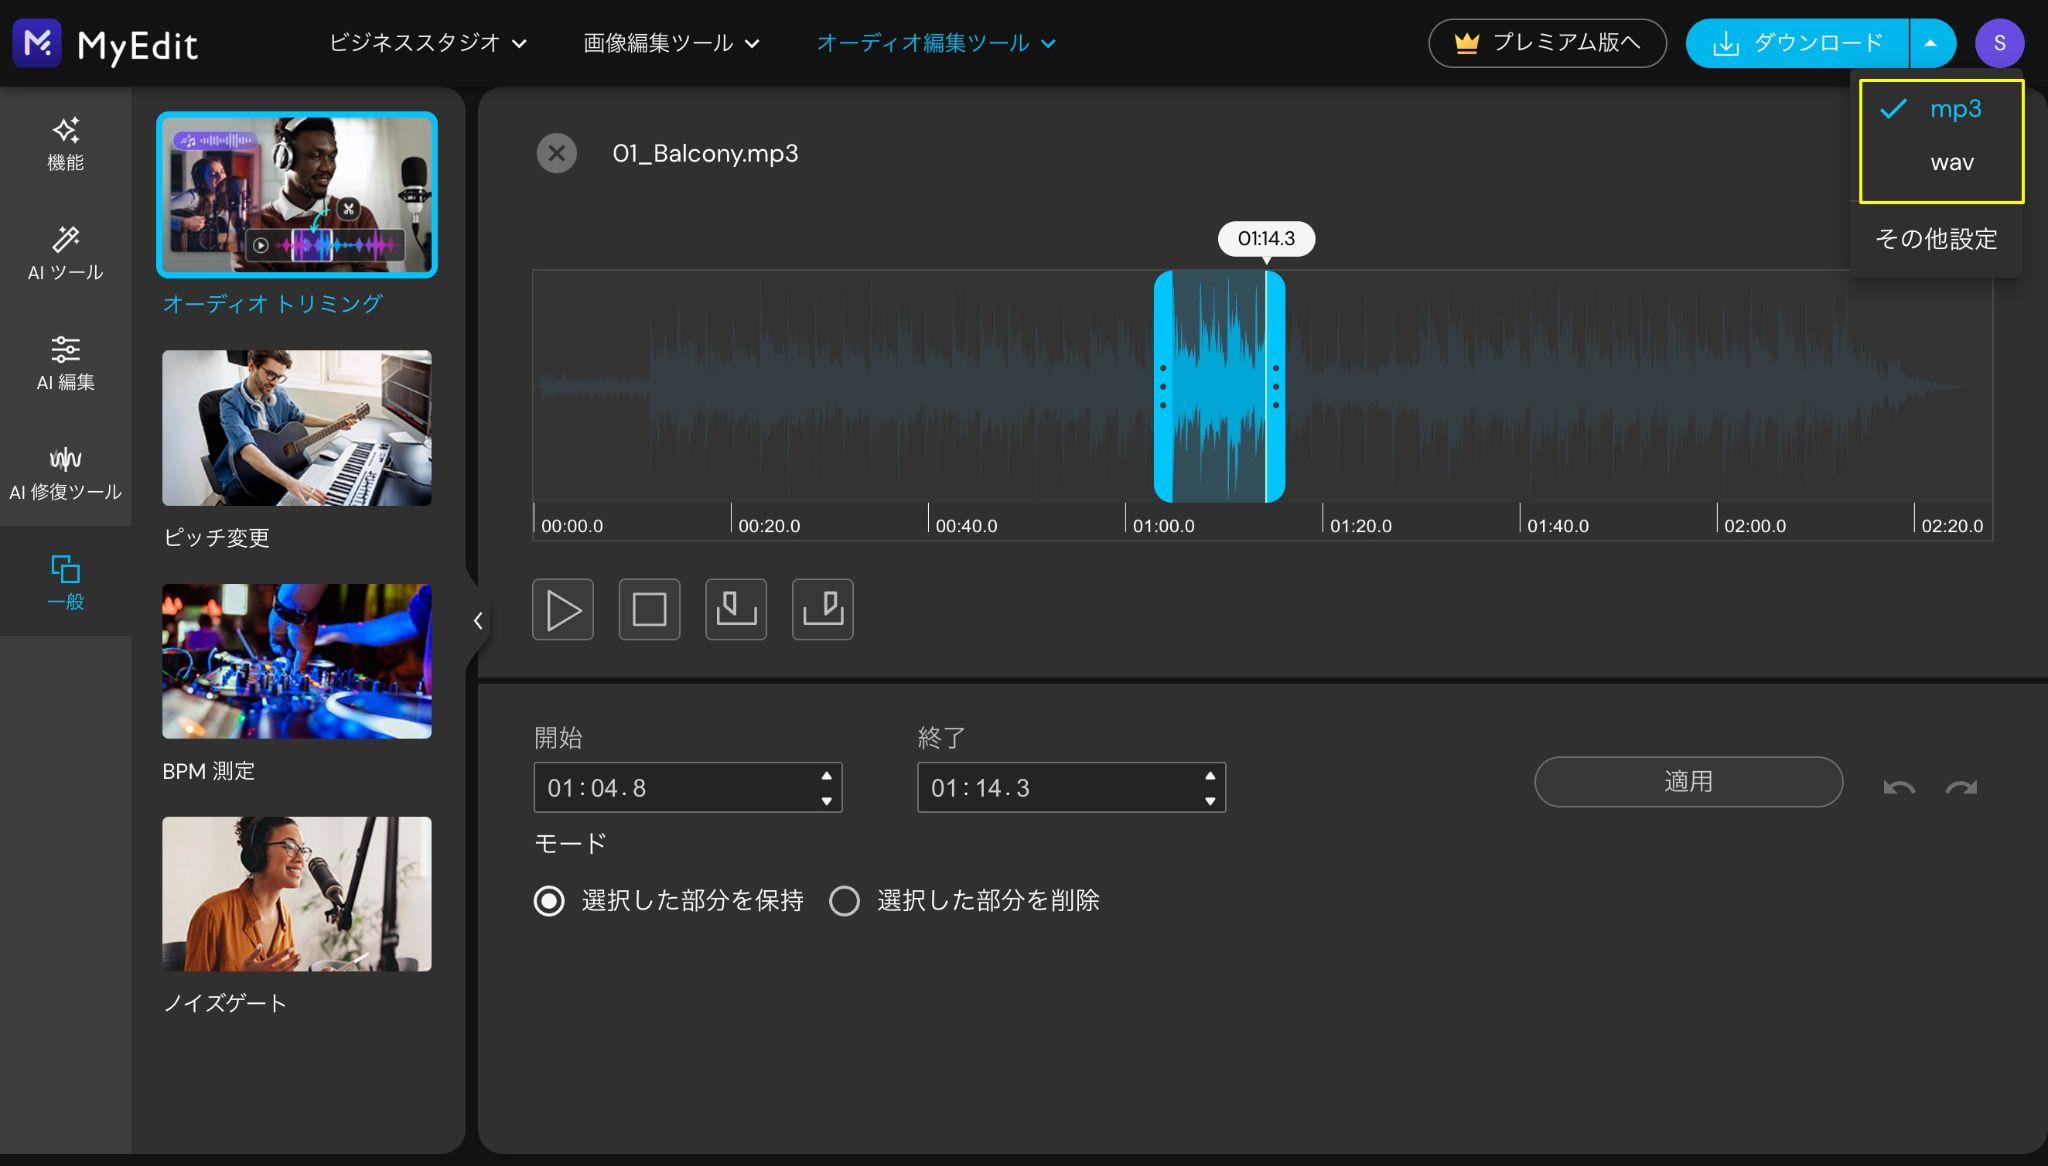Click the ノイズゲート label
The image size is (2048, 1166).
pos(225,1003)
